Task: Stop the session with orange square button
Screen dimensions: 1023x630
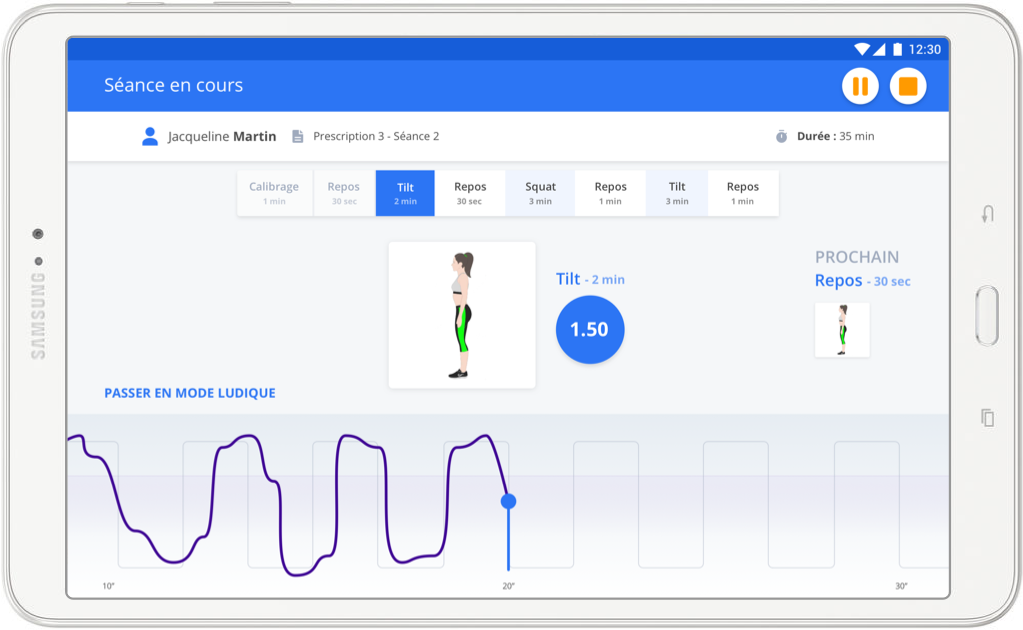Action: click(x=908, y=86)
